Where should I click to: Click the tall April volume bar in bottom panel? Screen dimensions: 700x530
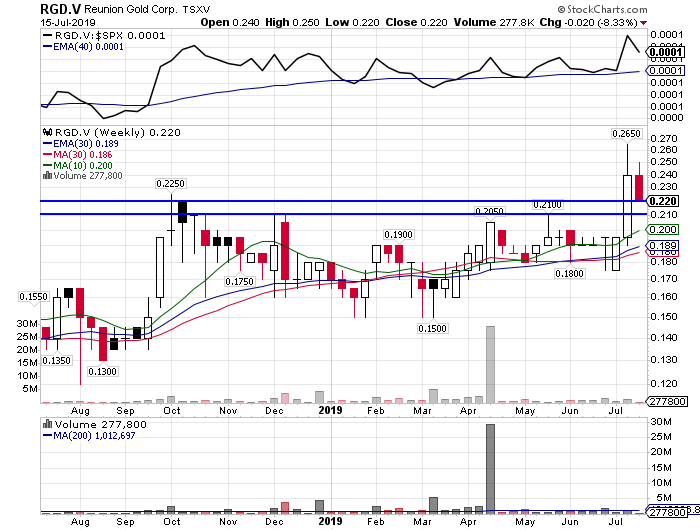pyautogui.click(x=490, y=467)
